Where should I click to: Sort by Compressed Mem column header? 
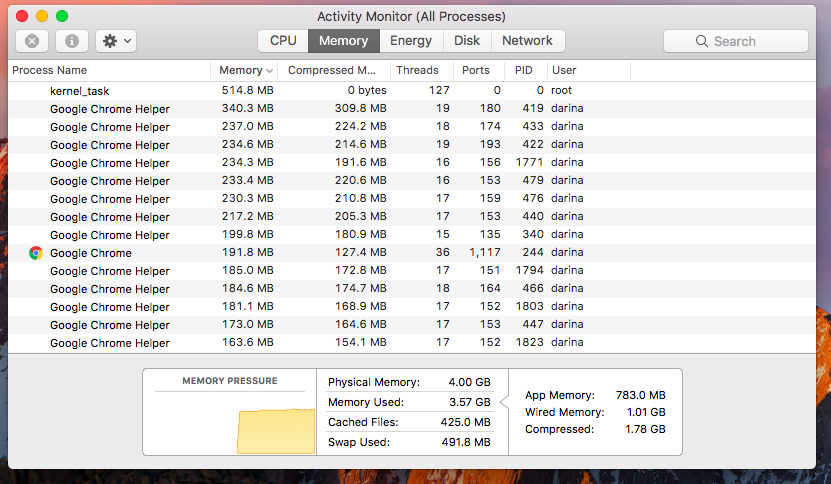334,70
